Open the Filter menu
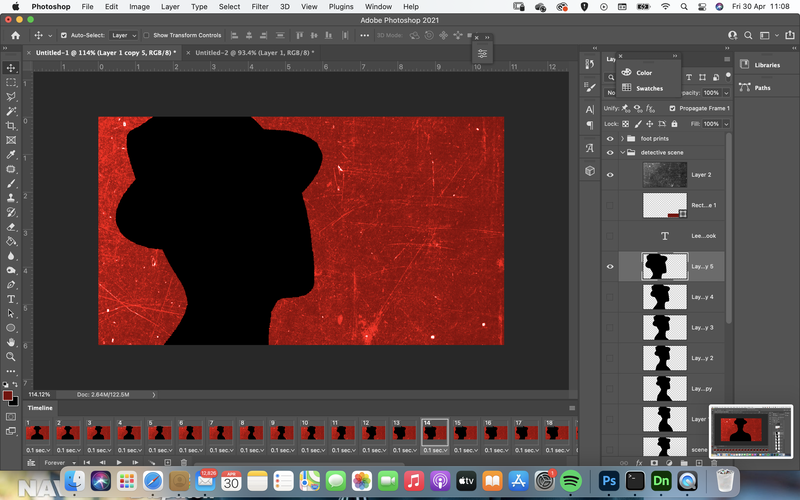Screen dimensions: 800x500 260,7
